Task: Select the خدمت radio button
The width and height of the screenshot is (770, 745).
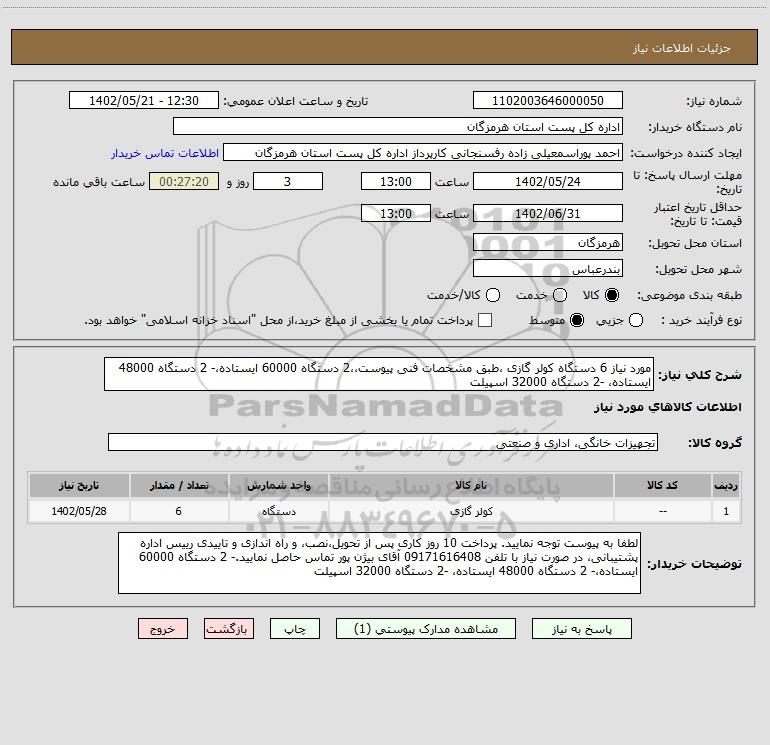Action: click(x=560, y=295)
